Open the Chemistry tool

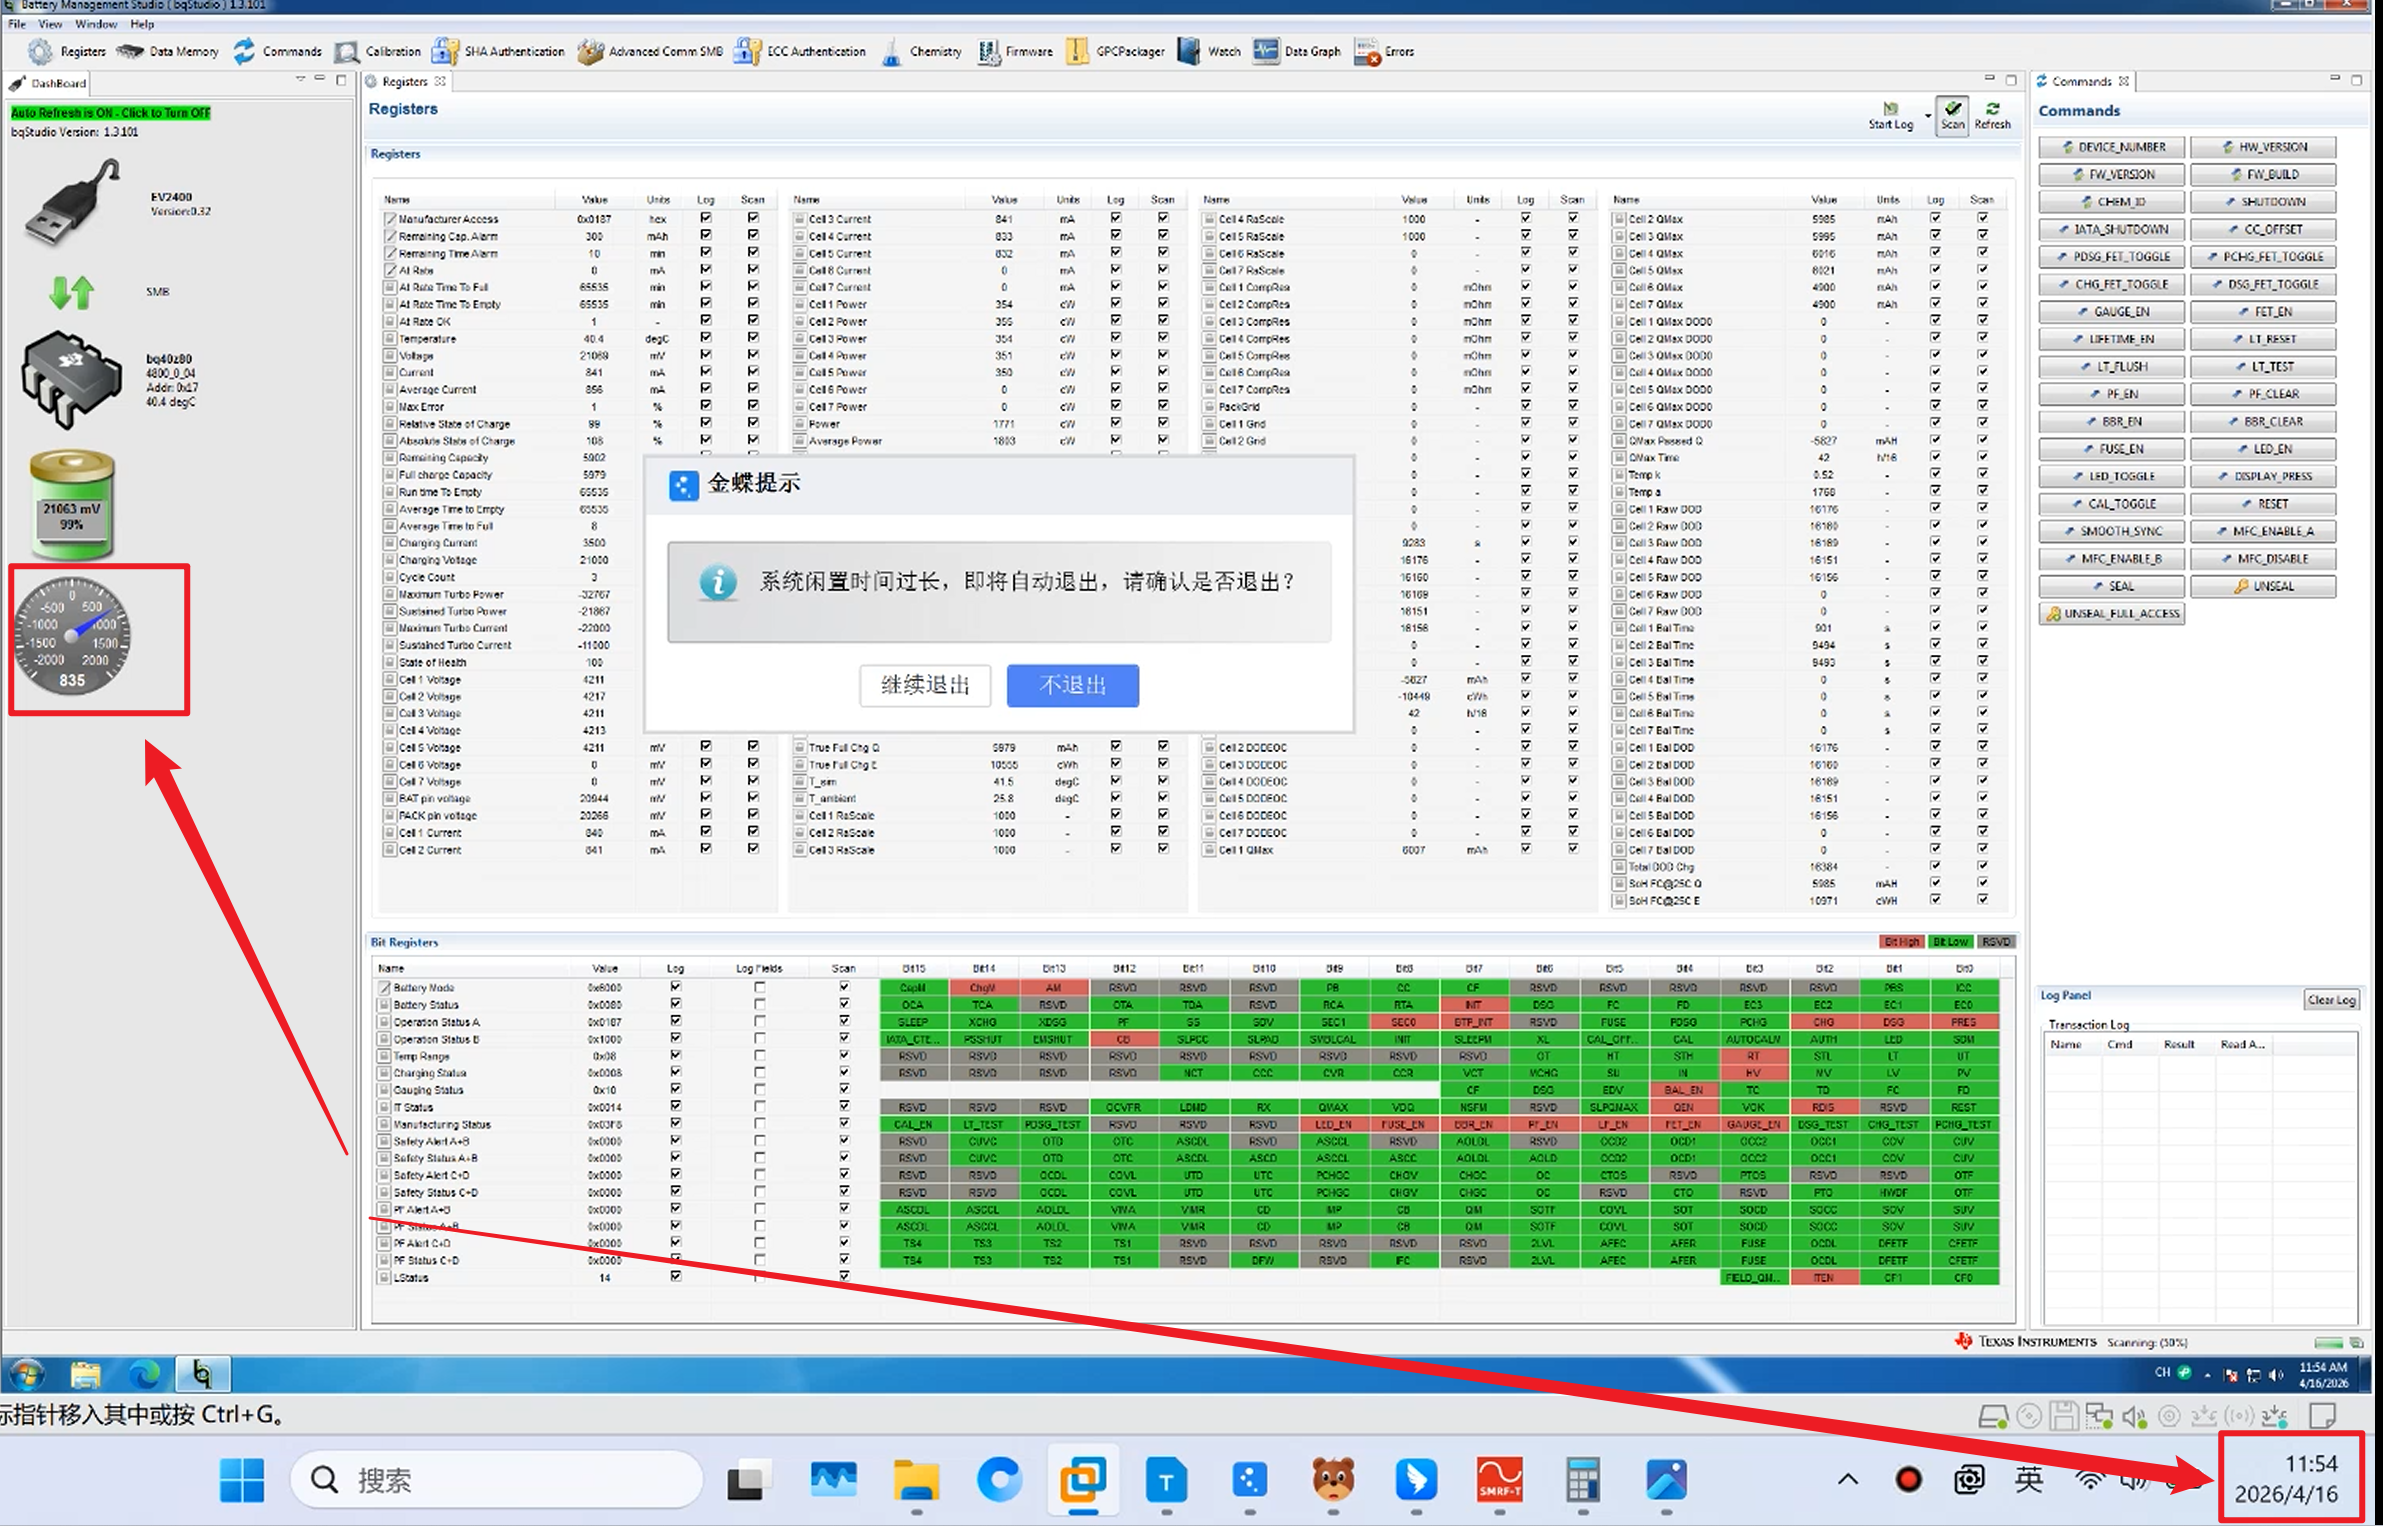pyautogui.click(x=921, y=51)
